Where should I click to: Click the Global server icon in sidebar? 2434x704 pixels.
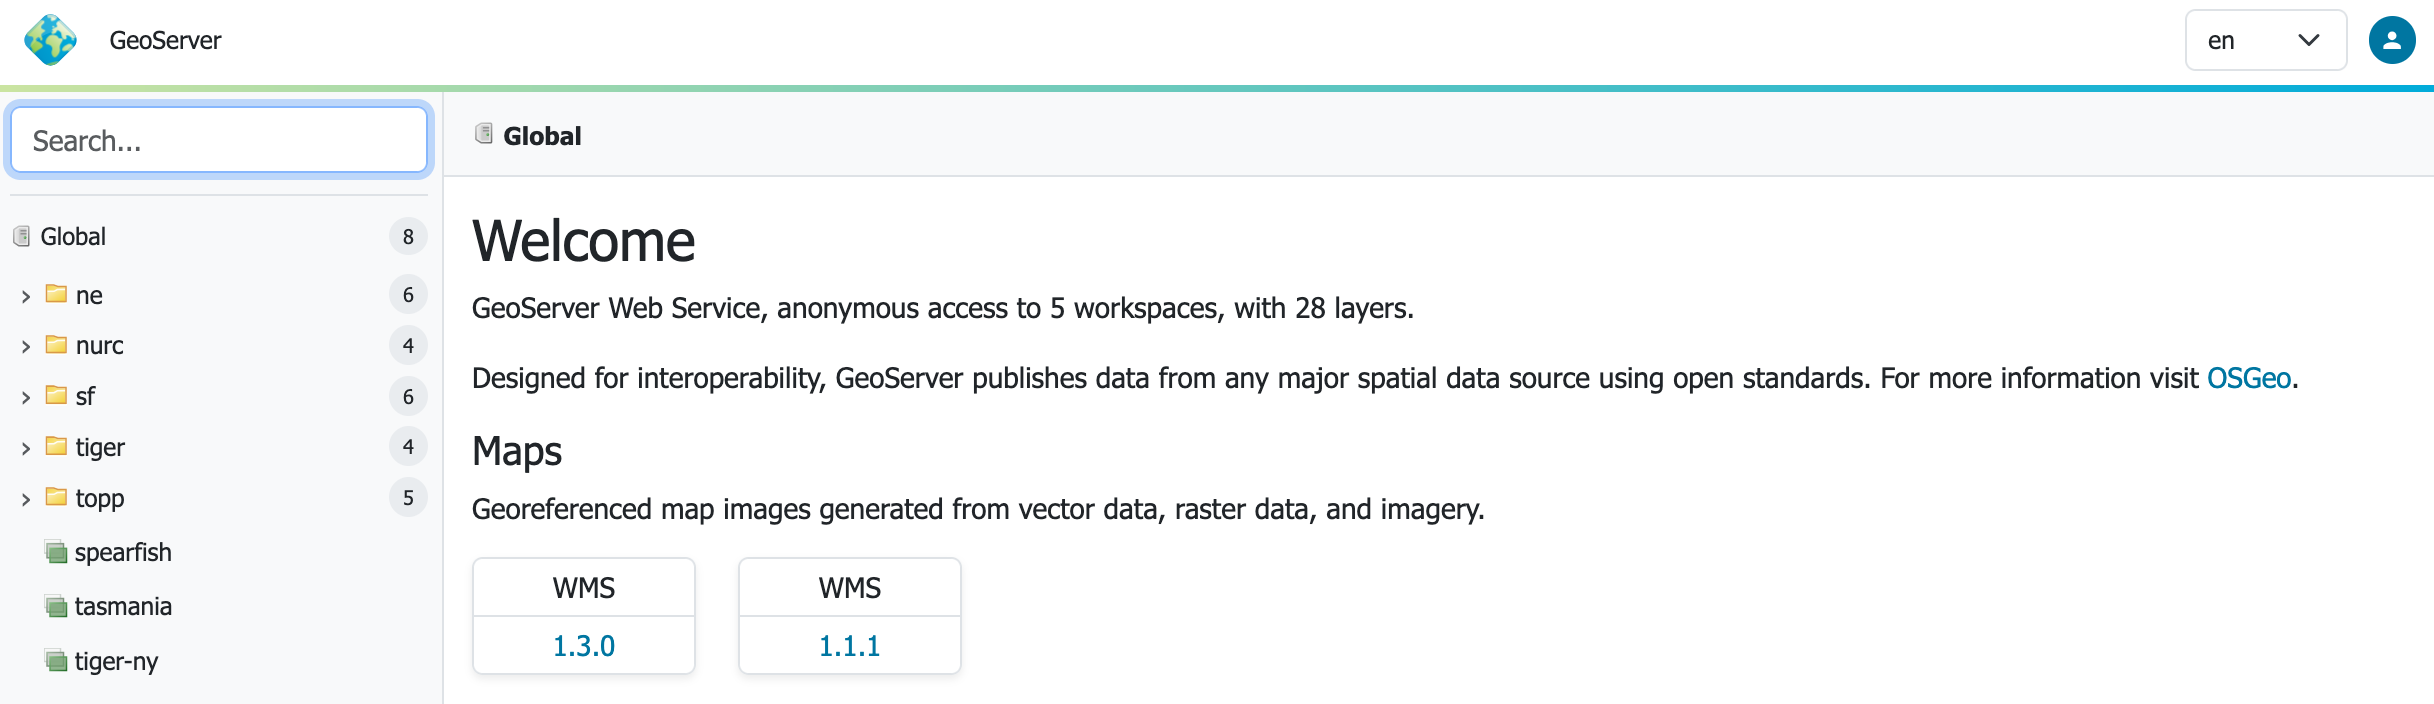coord(22,236)
